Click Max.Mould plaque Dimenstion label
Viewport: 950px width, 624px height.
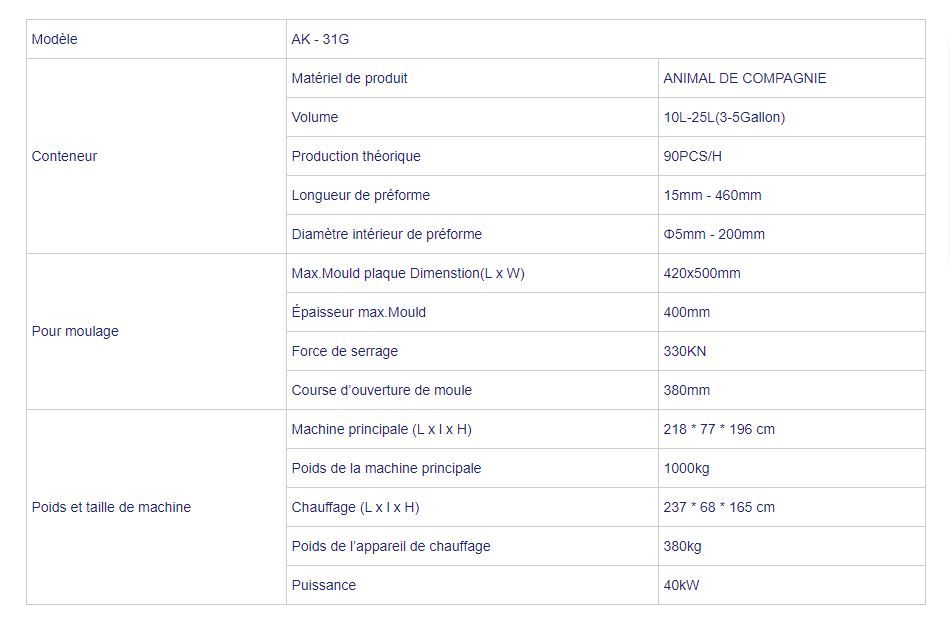click(407, 273)
